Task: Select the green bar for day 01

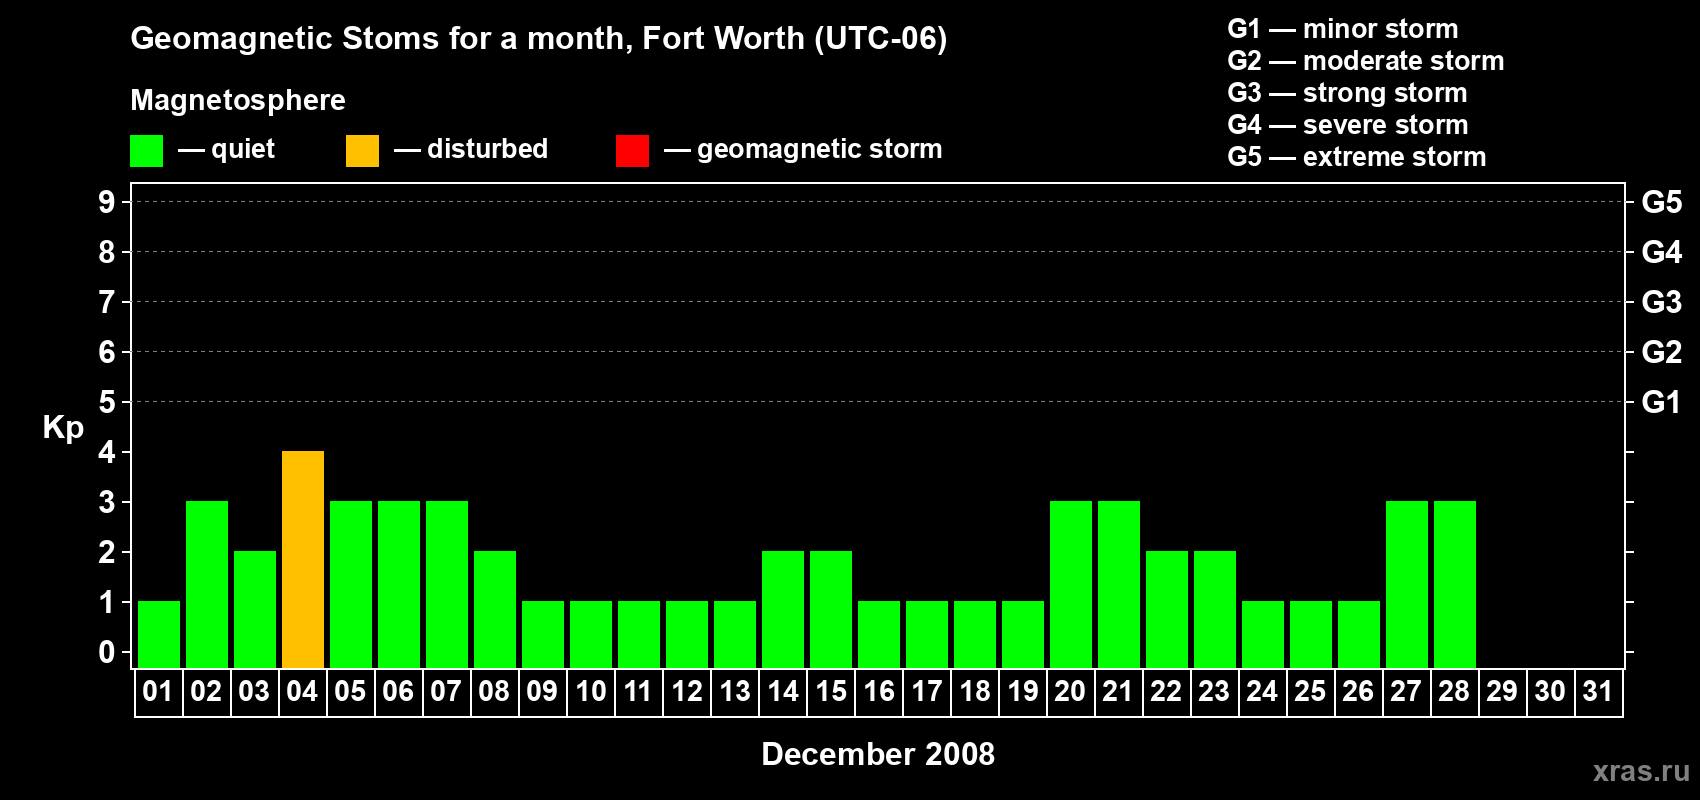Action: [x=159, y=635]
